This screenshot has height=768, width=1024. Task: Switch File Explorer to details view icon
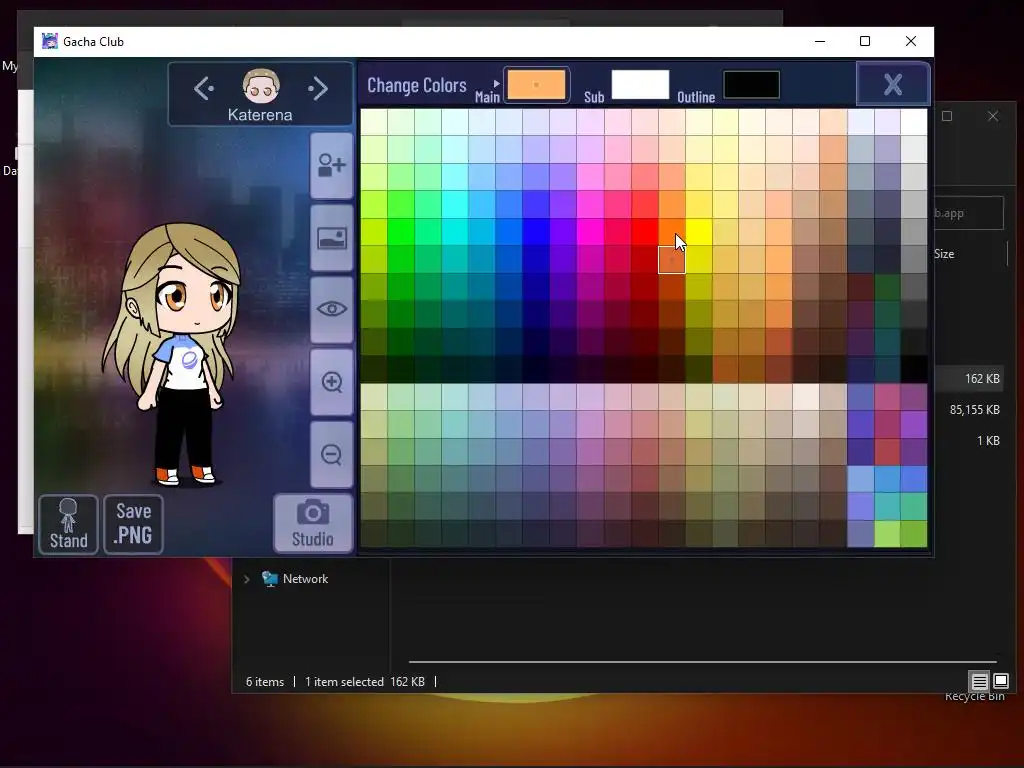[x=980, y=682]
